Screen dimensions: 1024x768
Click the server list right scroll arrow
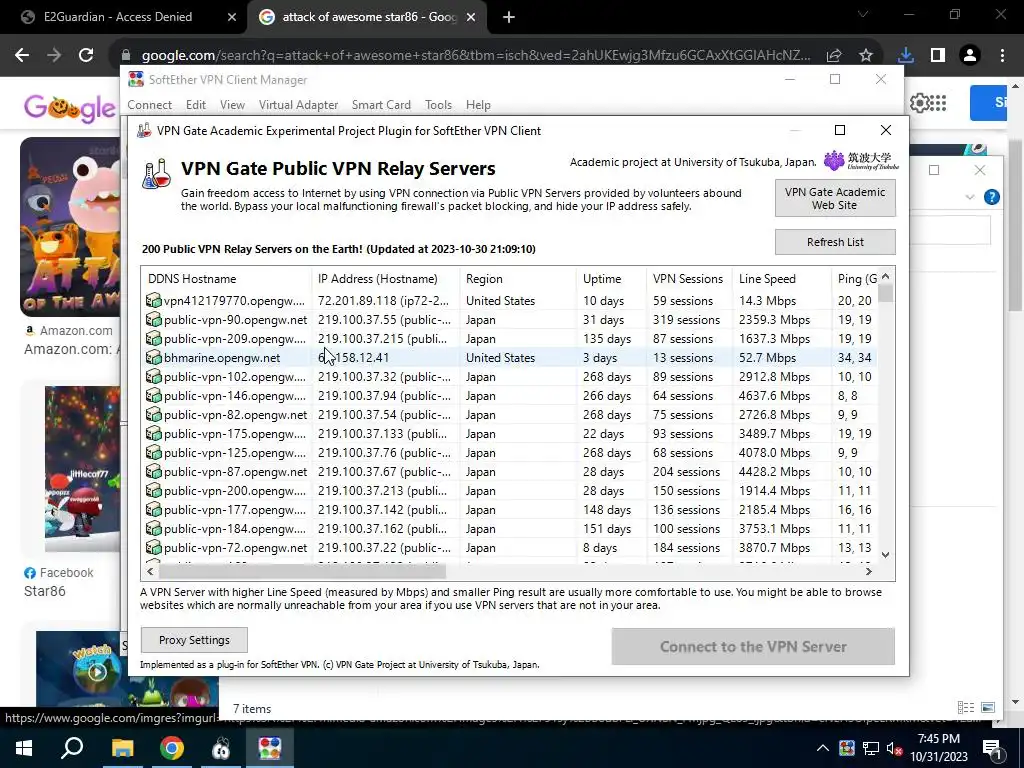(869, 571)
